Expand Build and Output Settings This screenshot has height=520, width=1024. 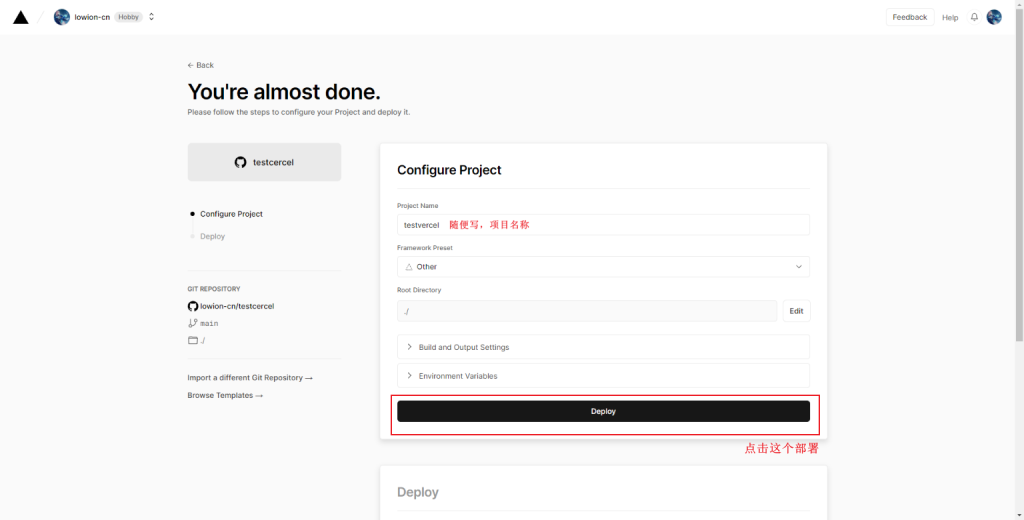pos(603,347)
